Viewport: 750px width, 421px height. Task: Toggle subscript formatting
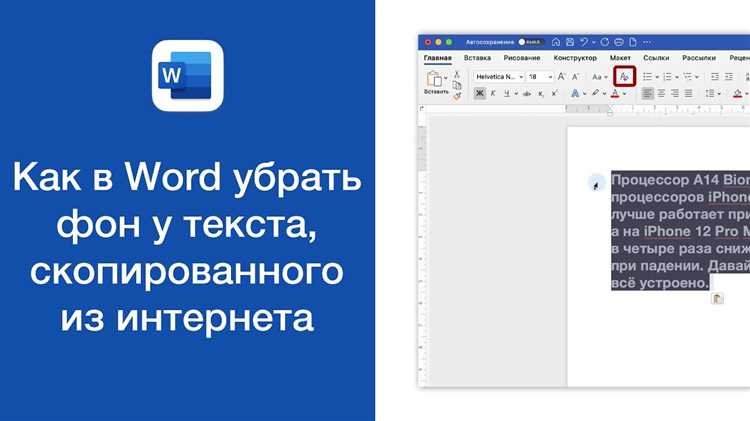tap(540, 94)
